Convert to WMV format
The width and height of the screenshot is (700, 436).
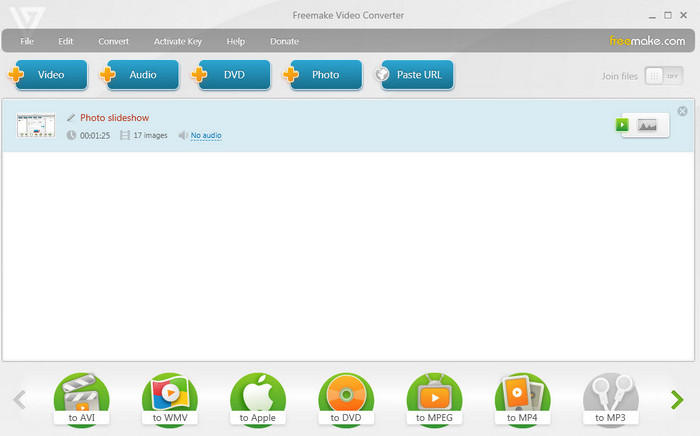pyautogui.click(x=170, y=399)
